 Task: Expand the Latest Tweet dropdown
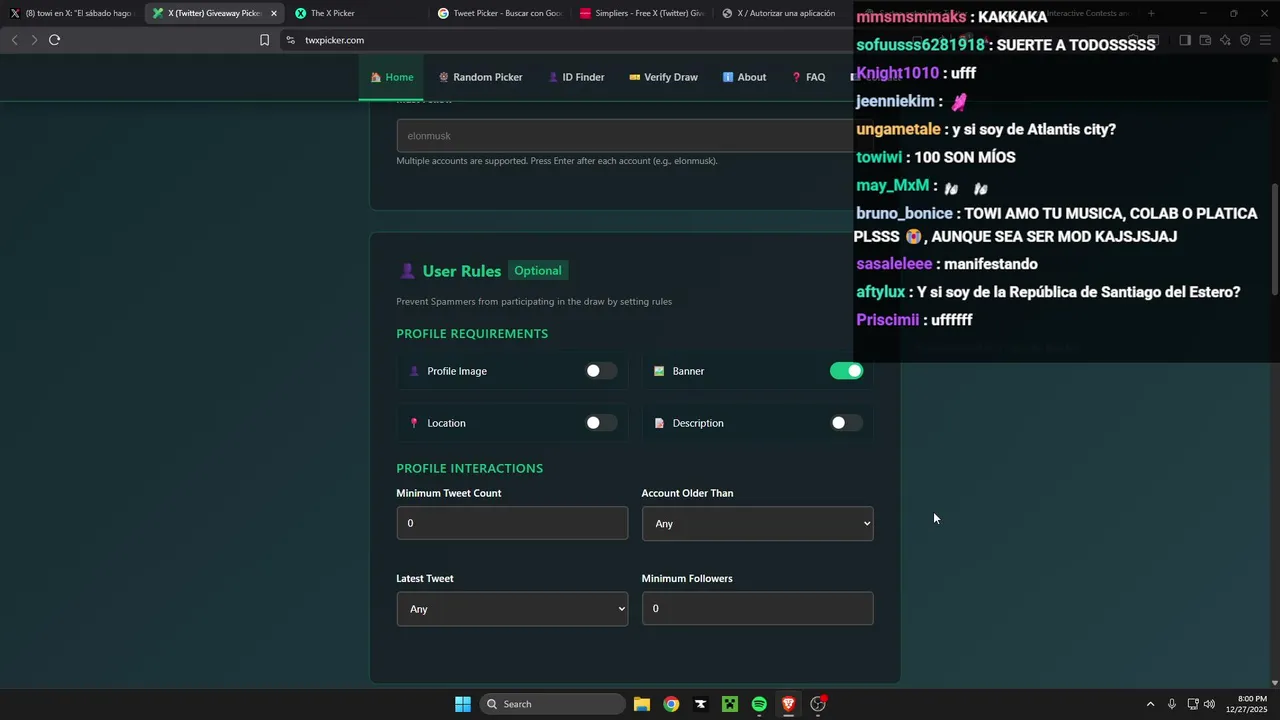click(x=512, y=609)
